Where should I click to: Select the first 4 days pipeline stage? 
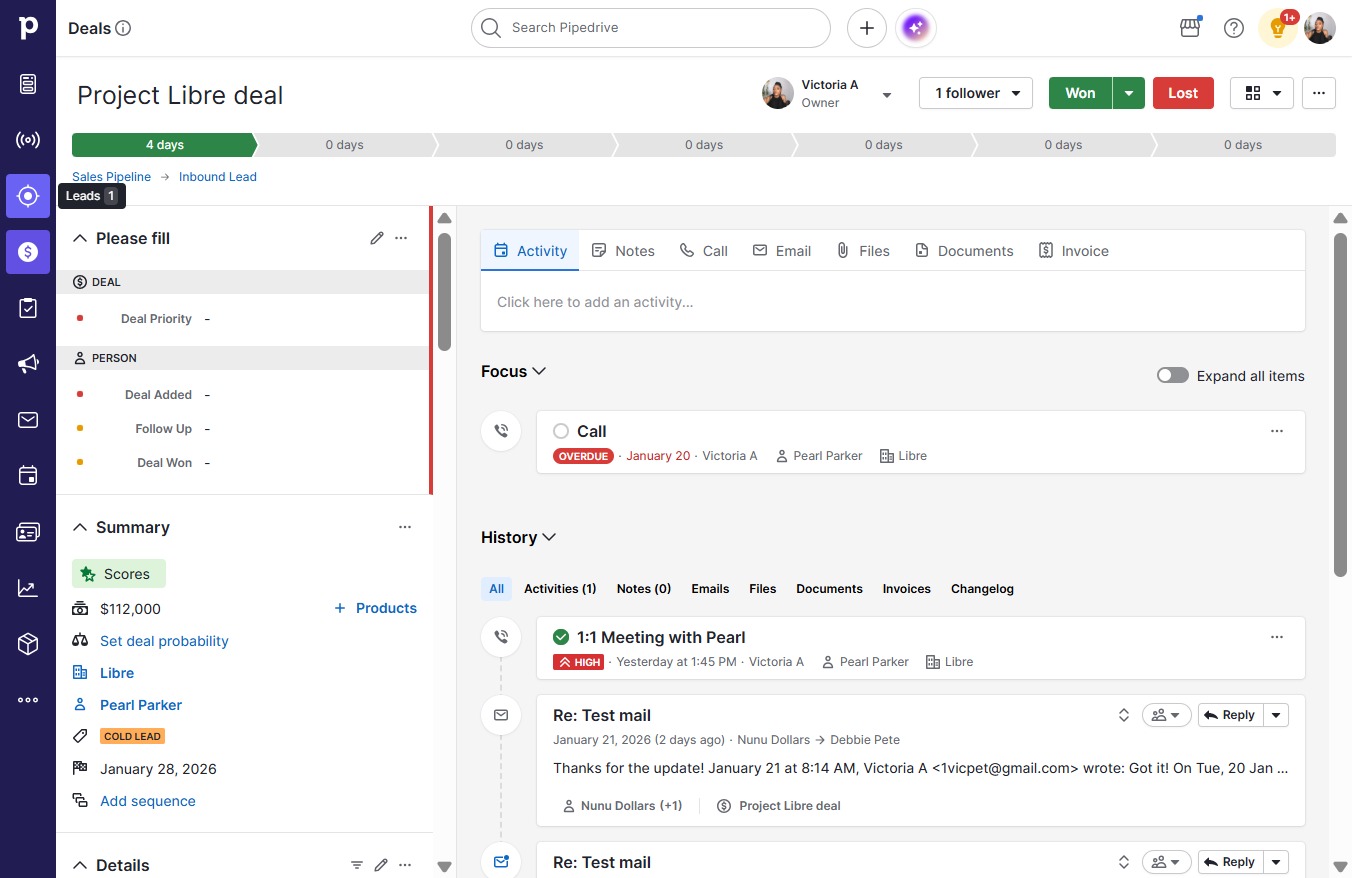pyautogui.click(x=164, y=145)
